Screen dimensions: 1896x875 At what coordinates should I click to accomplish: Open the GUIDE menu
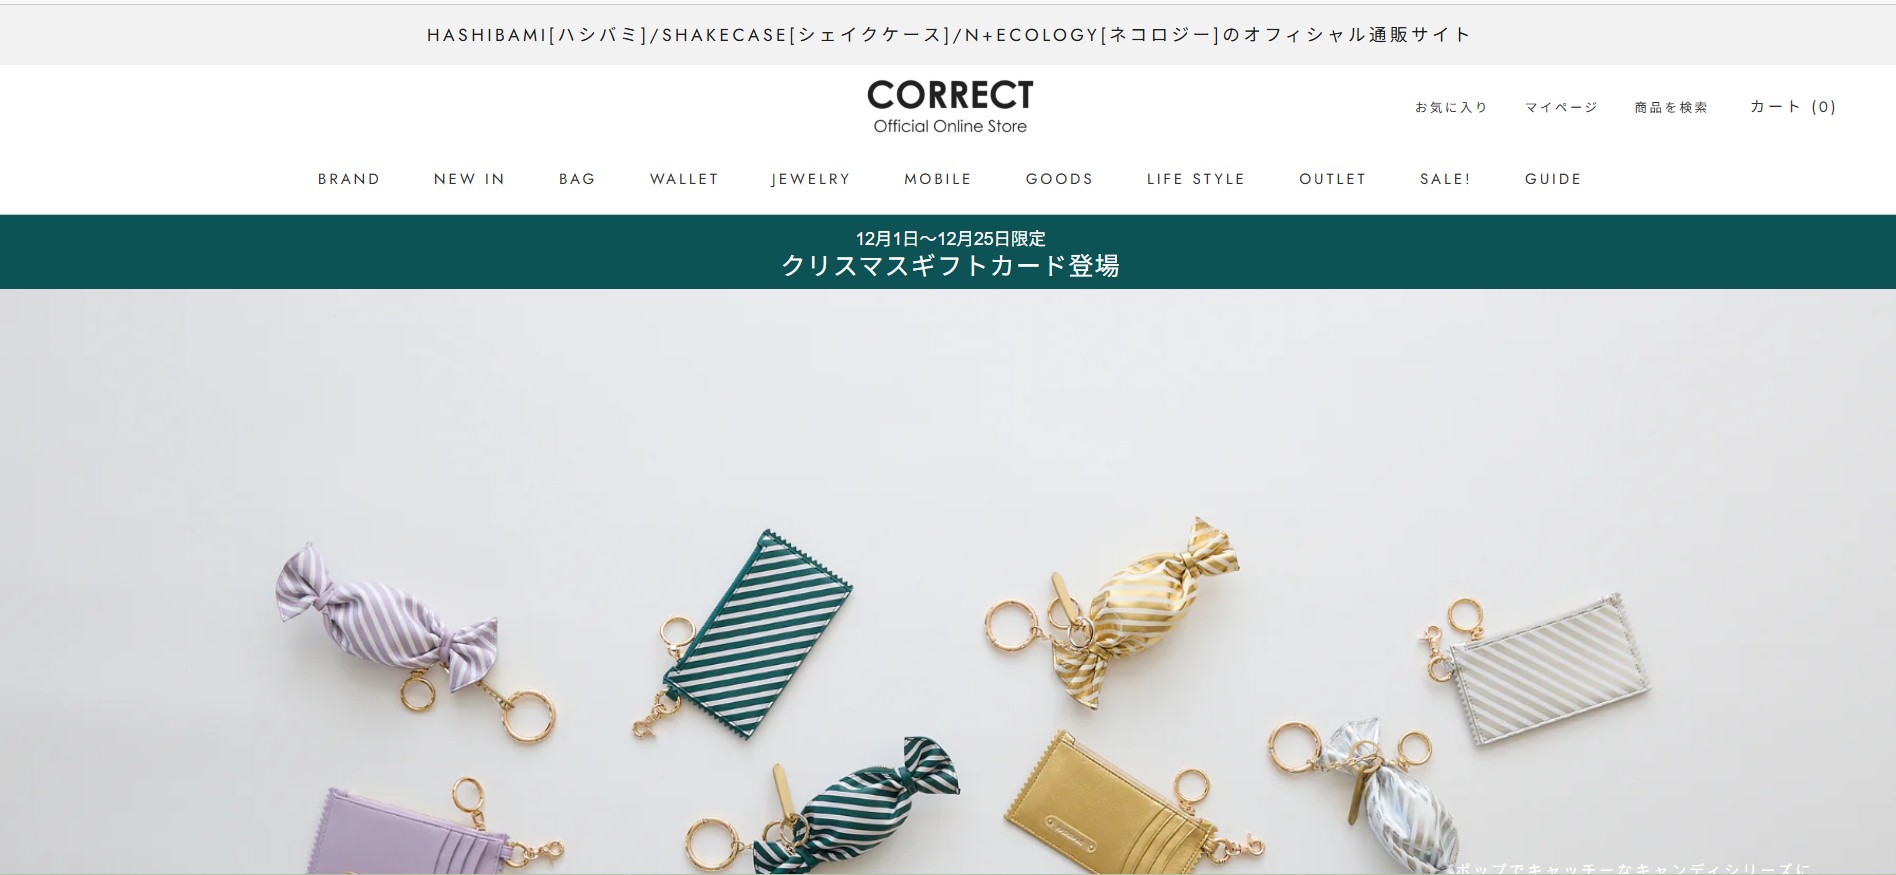pyautogui.click(x=1553, y=179)
